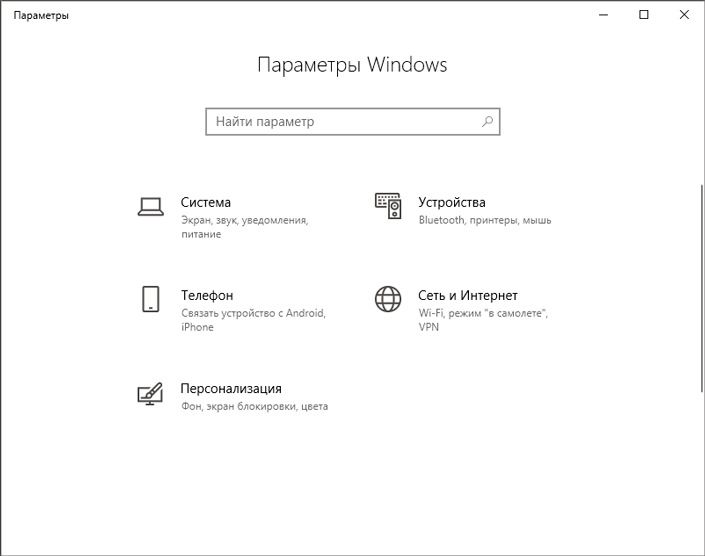Click 'Связать устройство с Android, iPhone' text
The image size is (705, 556).
point(253,320)
